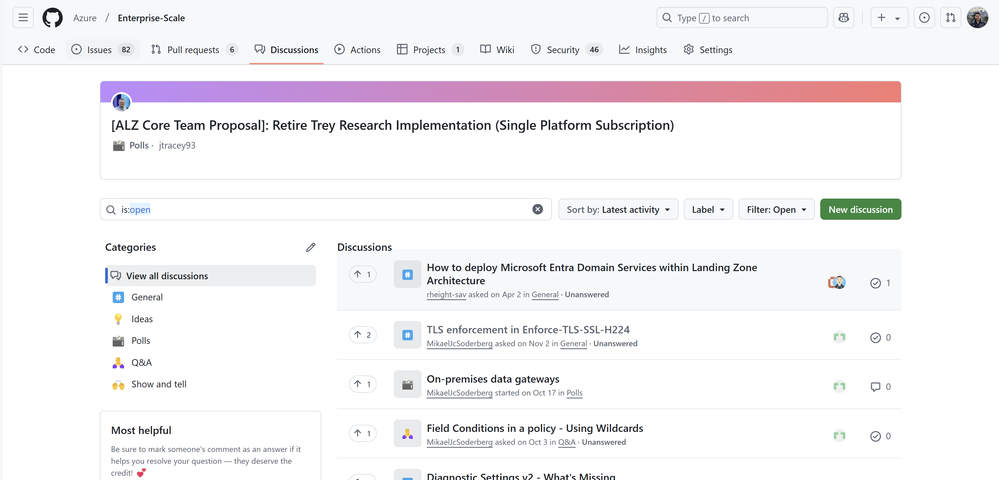
Task: Upvote the On-premises data gateways discussion
Action: click(362, 384)
